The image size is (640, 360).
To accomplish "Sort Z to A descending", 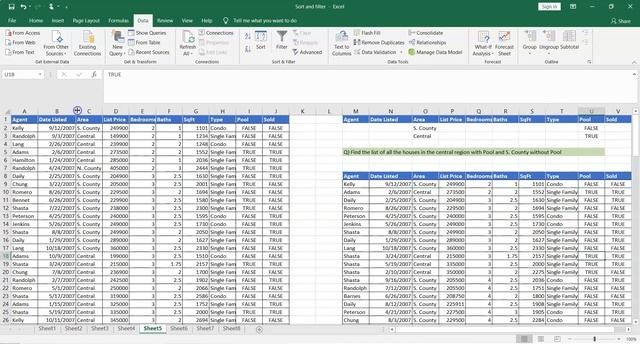I will (248, 49).
